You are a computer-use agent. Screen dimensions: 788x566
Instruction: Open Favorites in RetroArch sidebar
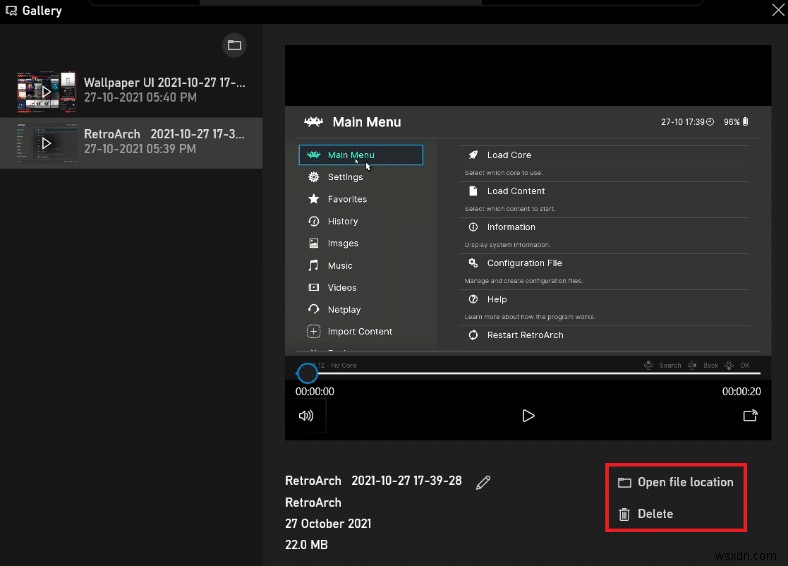347,199
